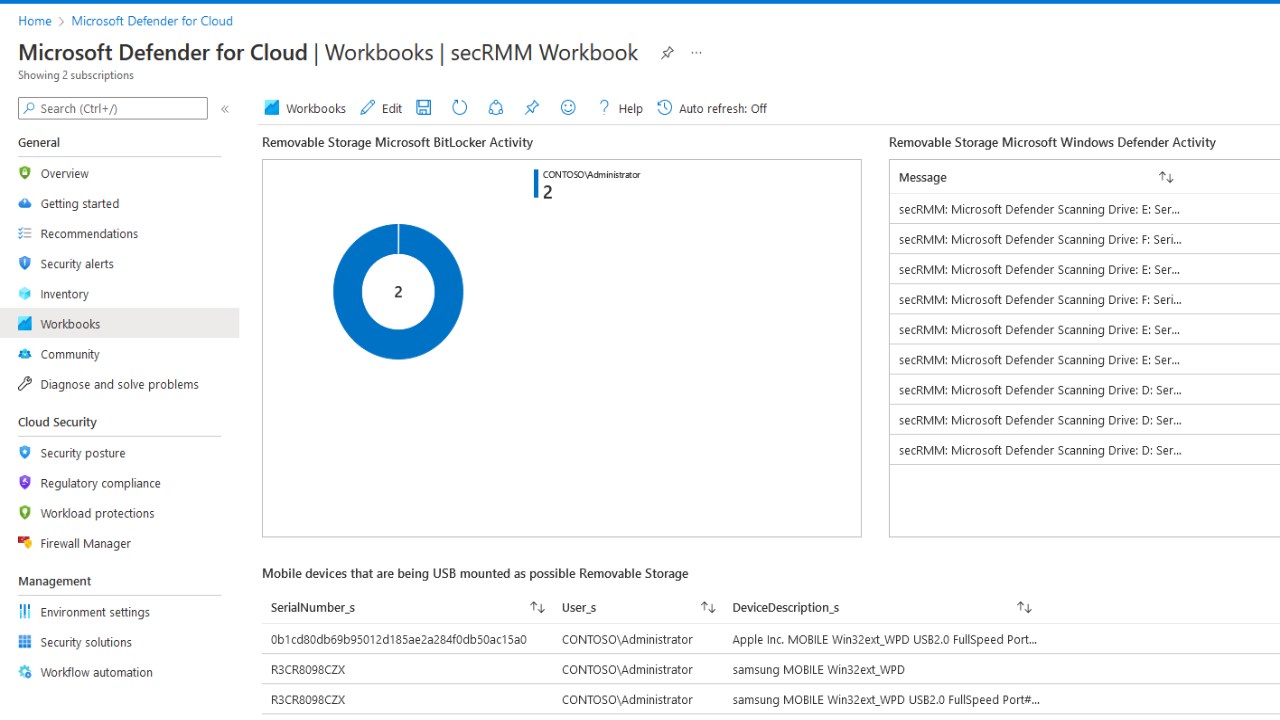Viewport: 1280px width, 720px height.
Task: Click the Edit pencil button
Action: [381, 108]
